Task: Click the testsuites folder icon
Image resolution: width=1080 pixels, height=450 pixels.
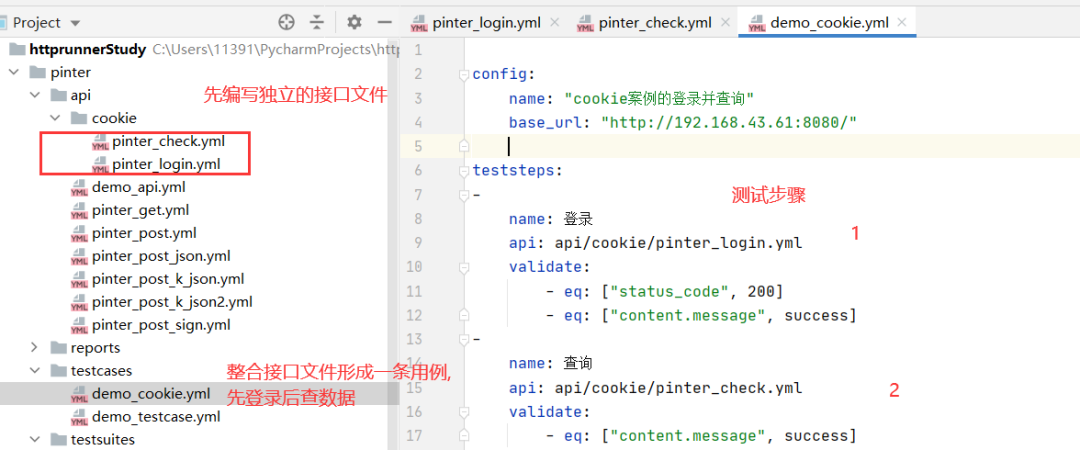Action: coord(58,439)
